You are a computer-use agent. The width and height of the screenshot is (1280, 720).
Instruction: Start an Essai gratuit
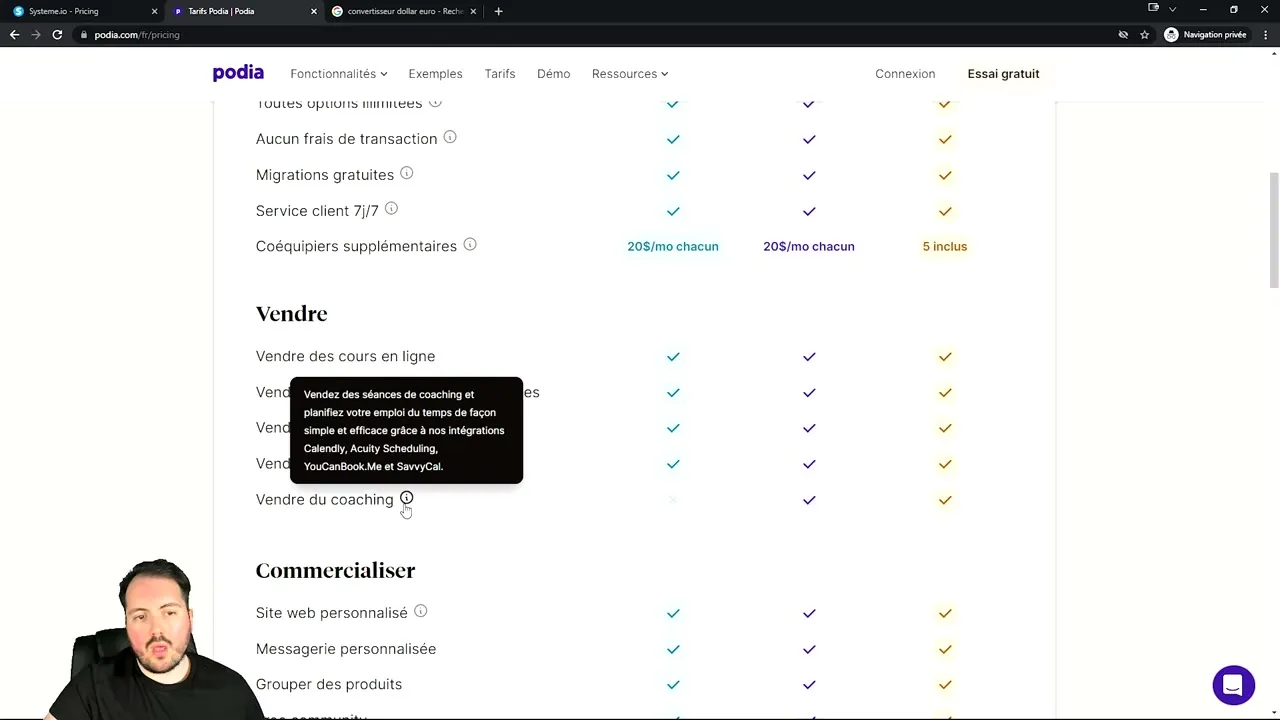point(1003,73)
